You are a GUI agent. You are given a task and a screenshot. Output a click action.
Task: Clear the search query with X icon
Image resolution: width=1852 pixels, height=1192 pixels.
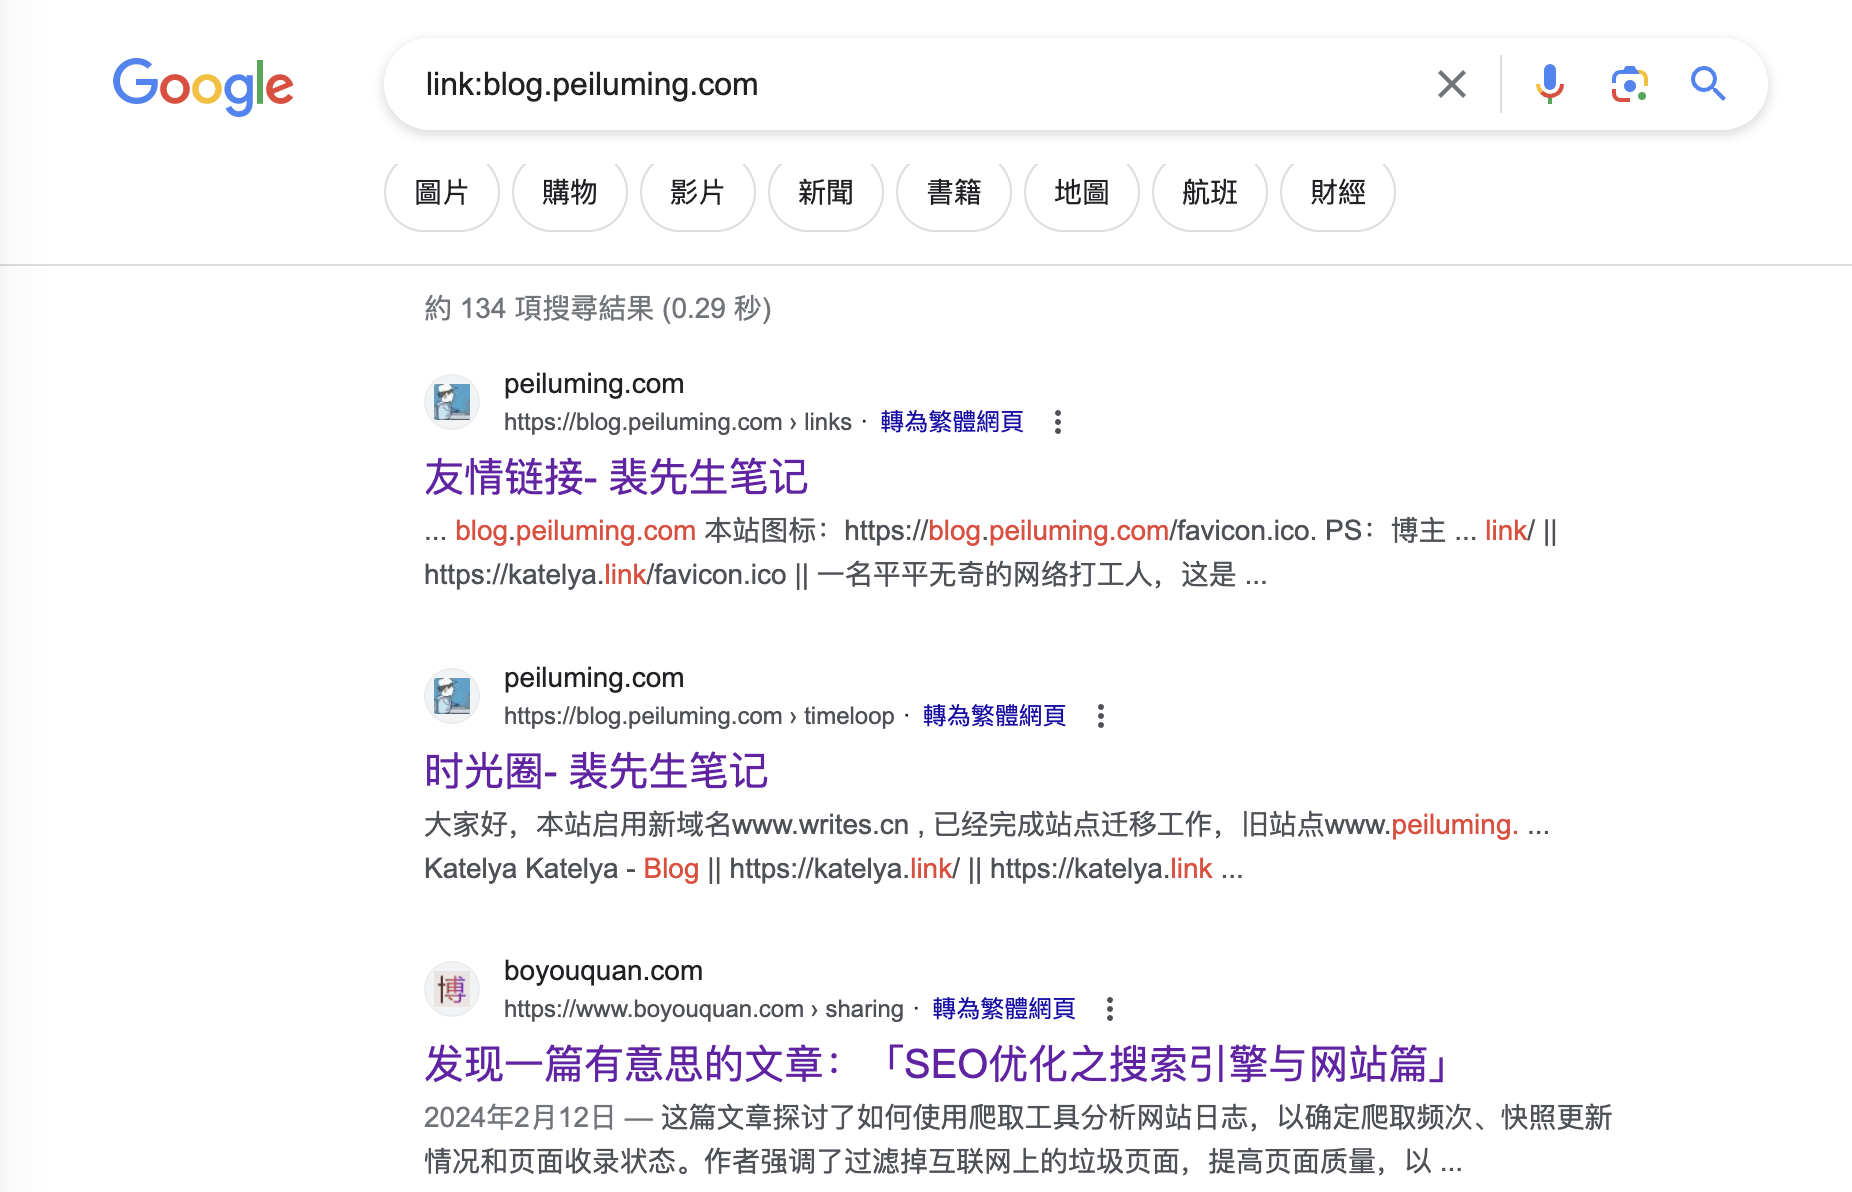1451,84
